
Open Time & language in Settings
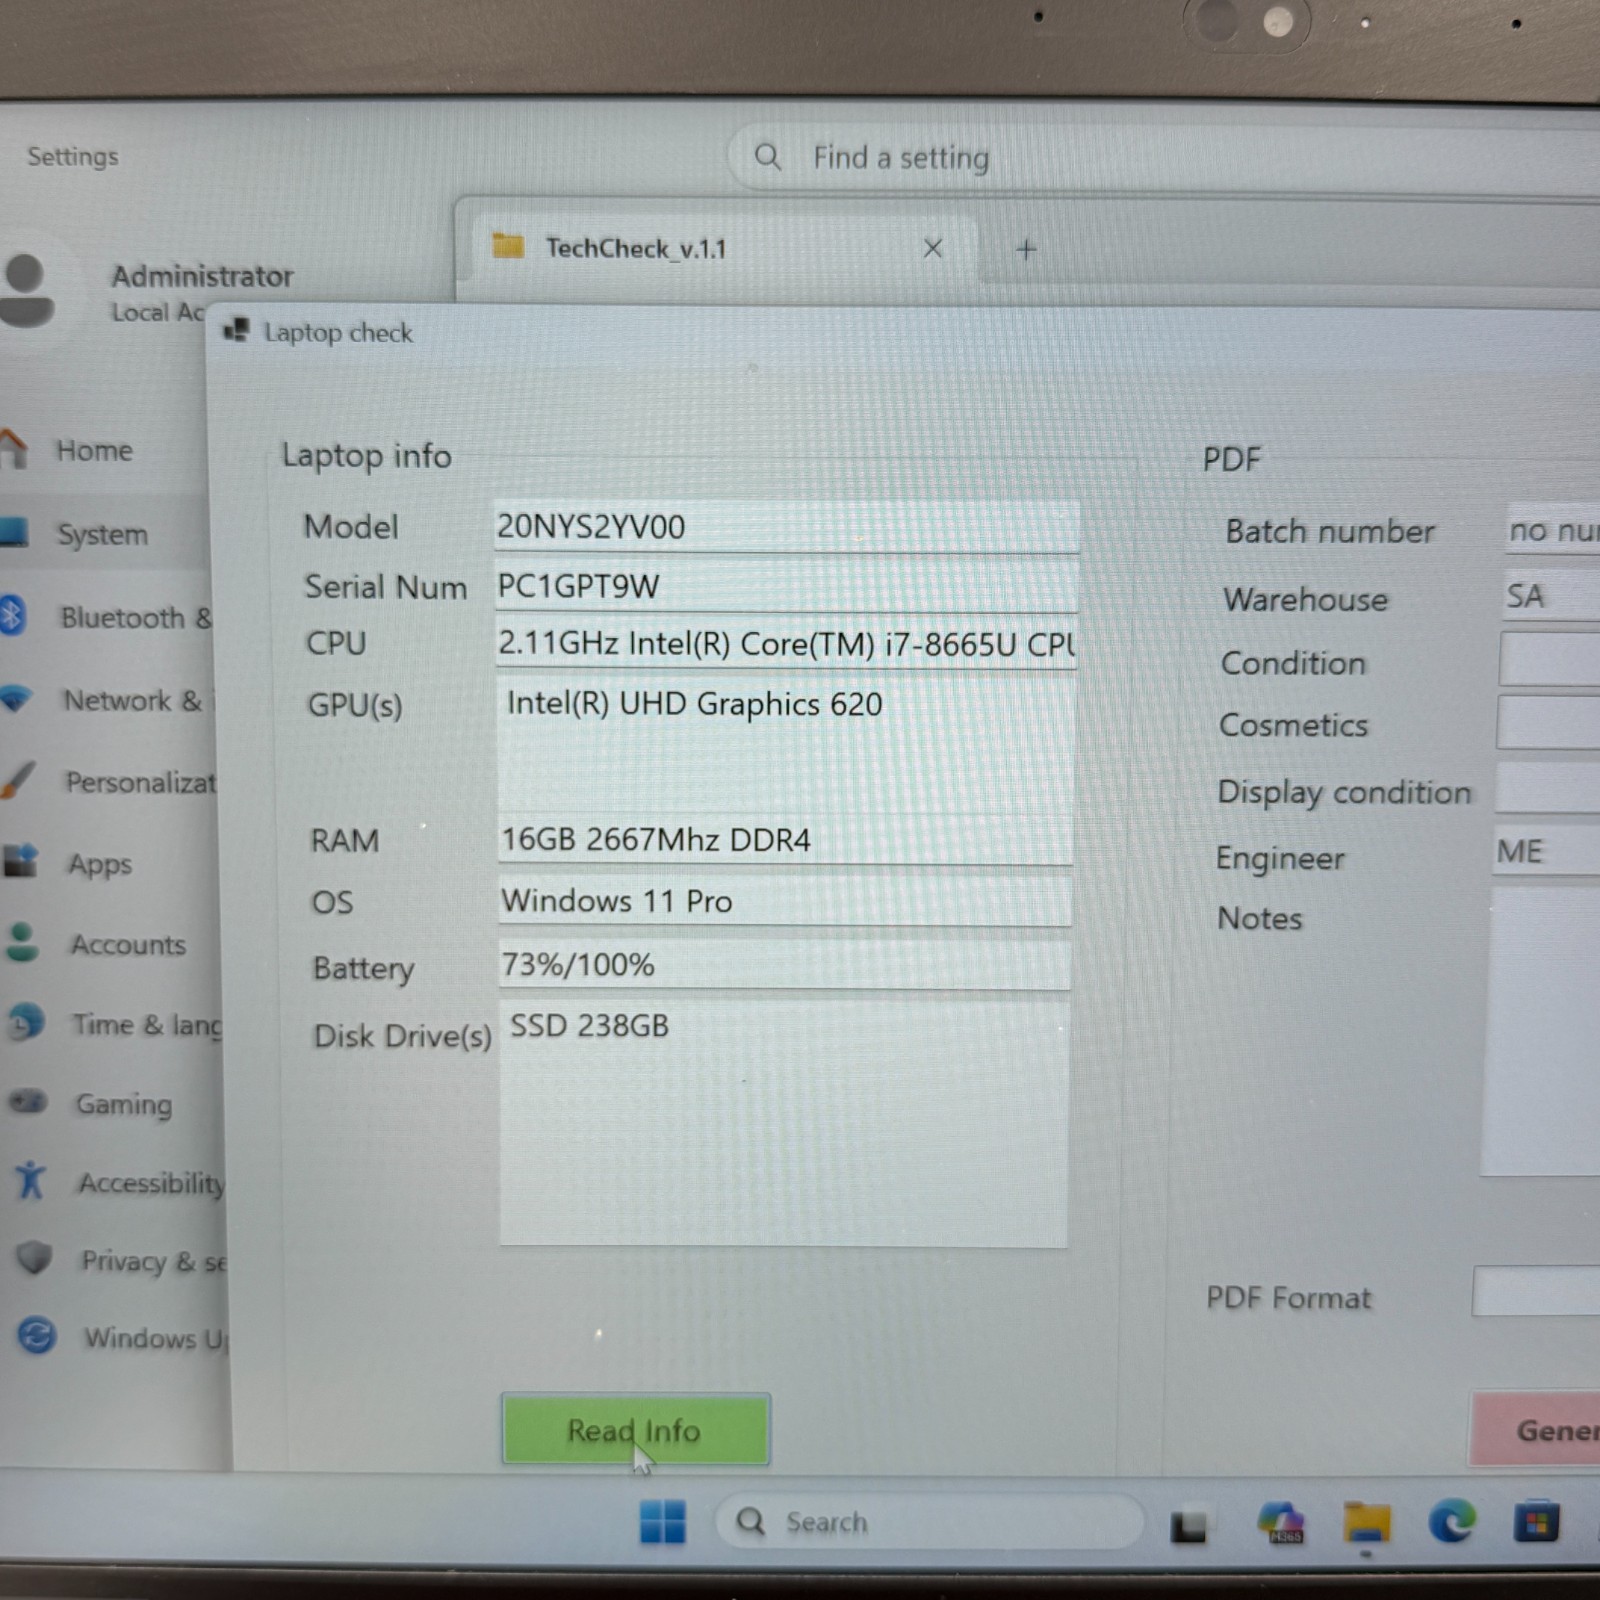112,1024
